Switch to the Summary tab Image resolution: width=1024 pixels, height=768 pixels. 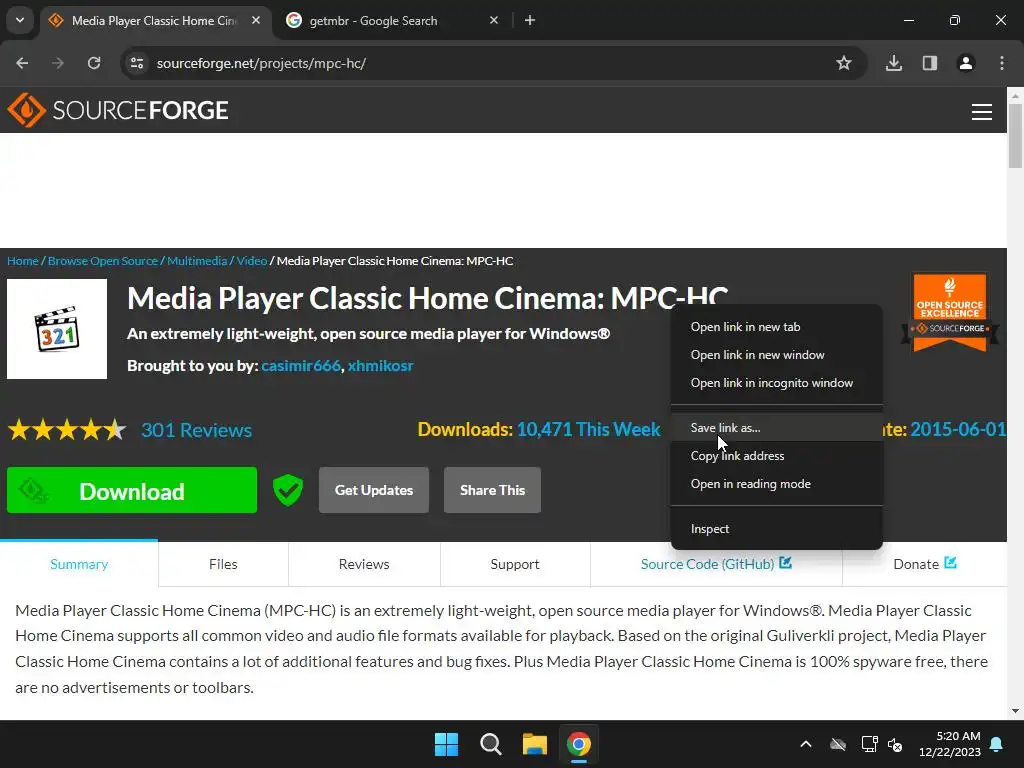pos(79,564)
